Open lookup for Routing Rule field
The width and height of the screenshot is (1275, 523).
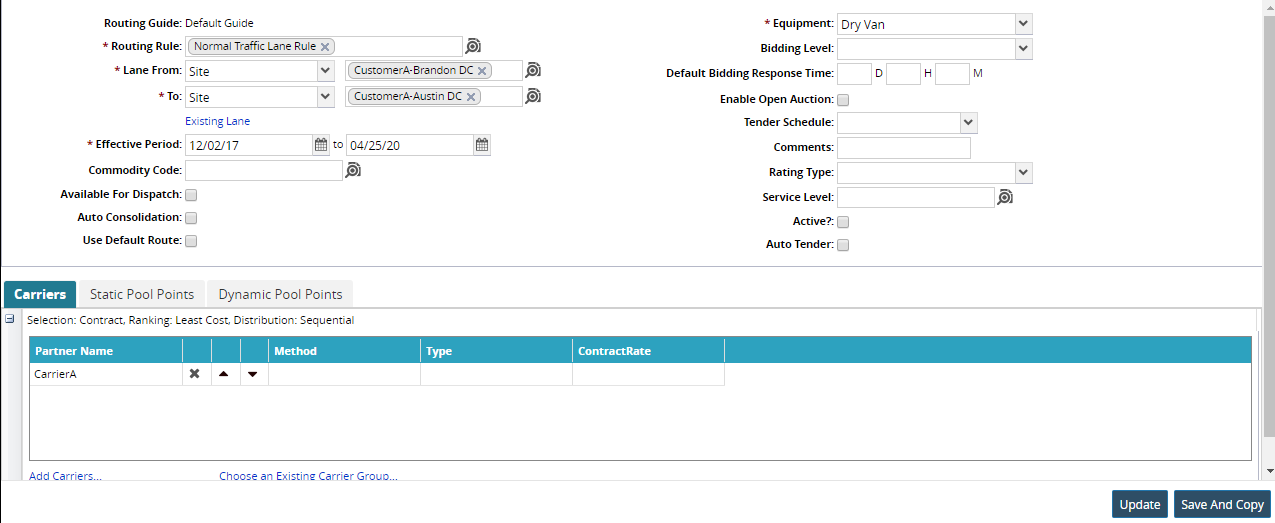474,46
